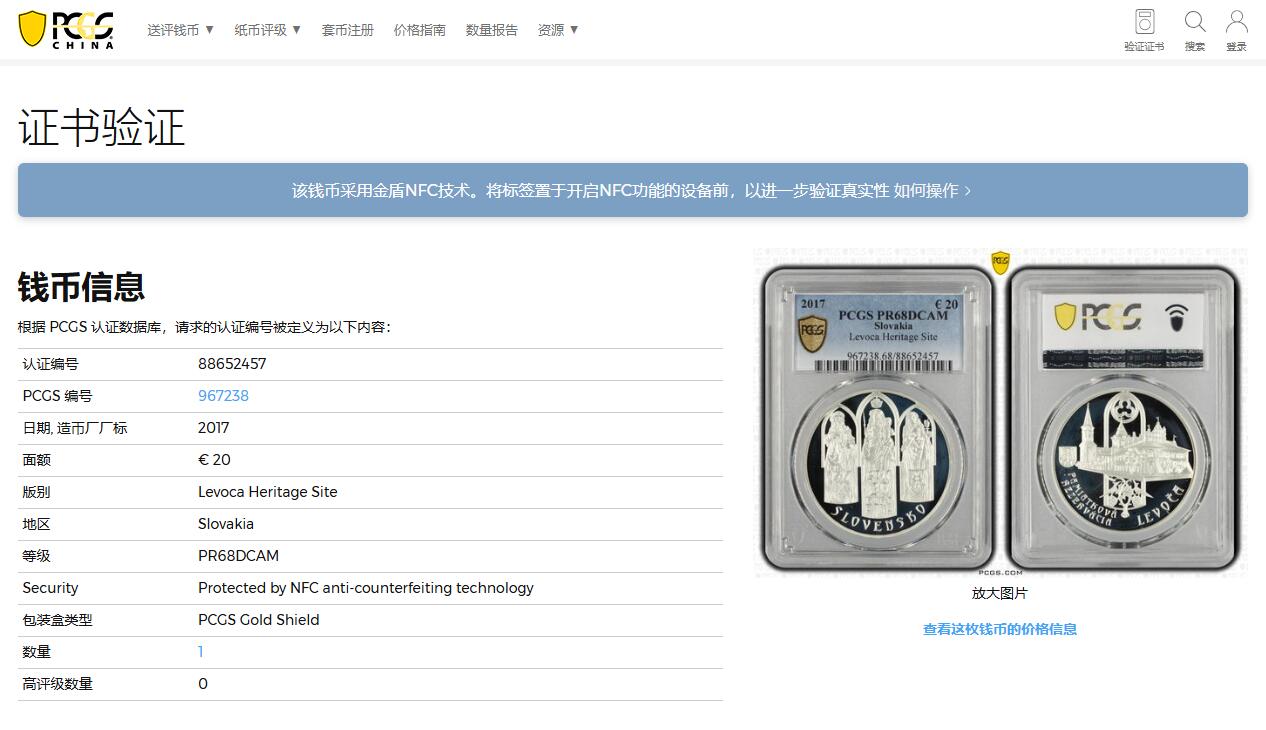Select the region value Slovakia
This screenshot has height=730, width=1266.
click(x=226, y=524)
